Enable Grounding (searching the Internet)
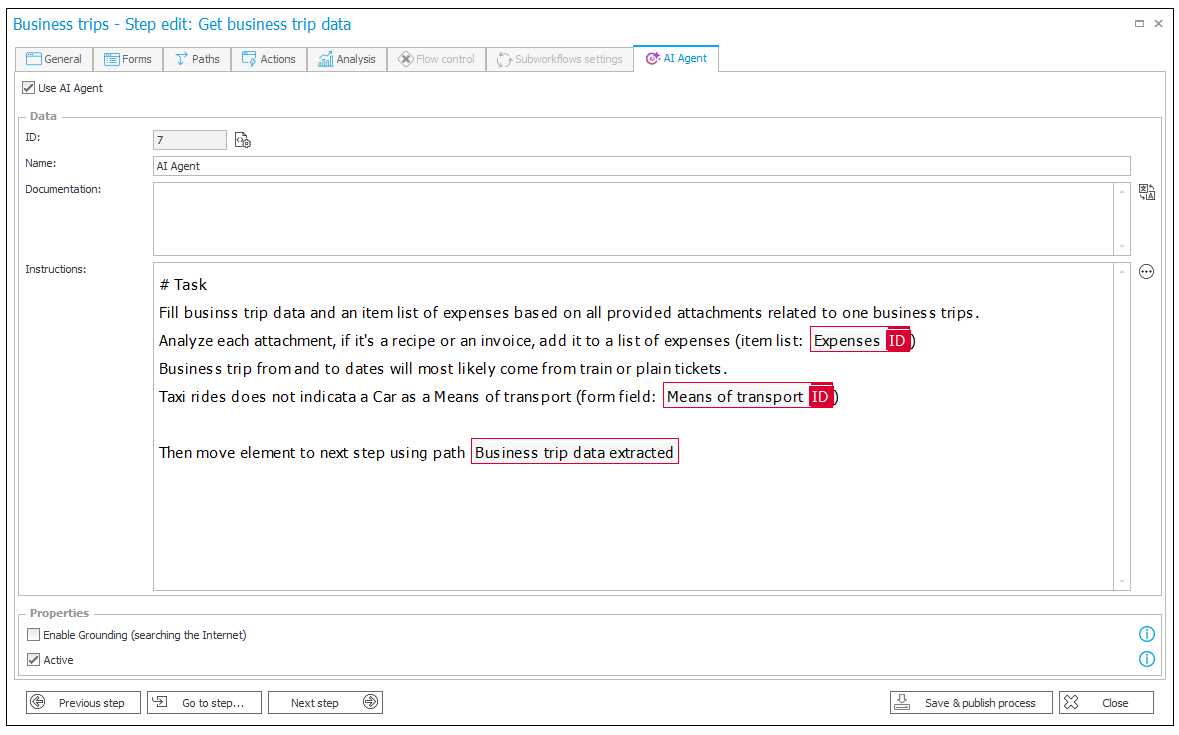 click(x=33, y=634)
